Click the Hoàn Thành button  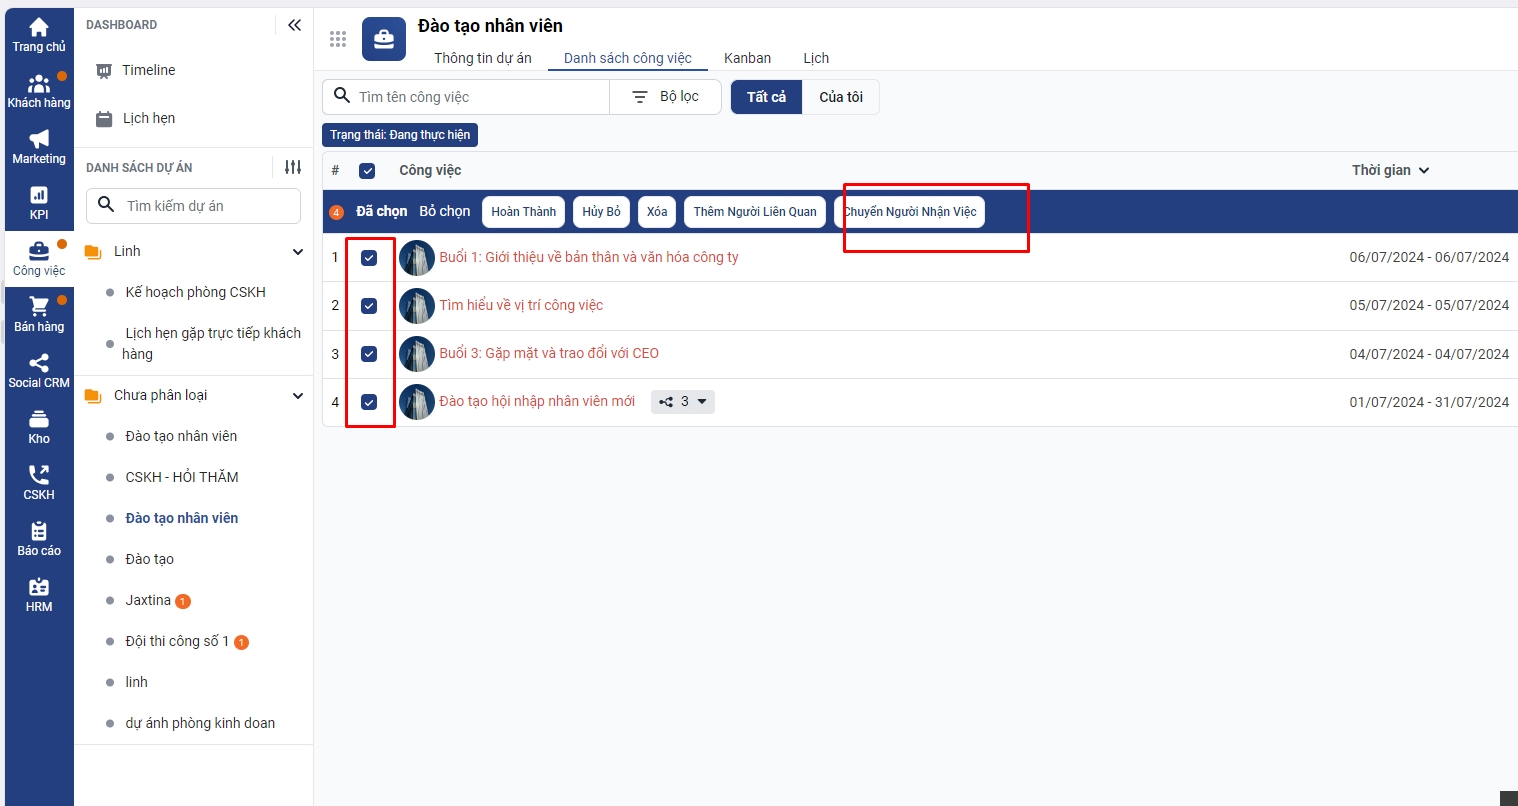[523, 212]
